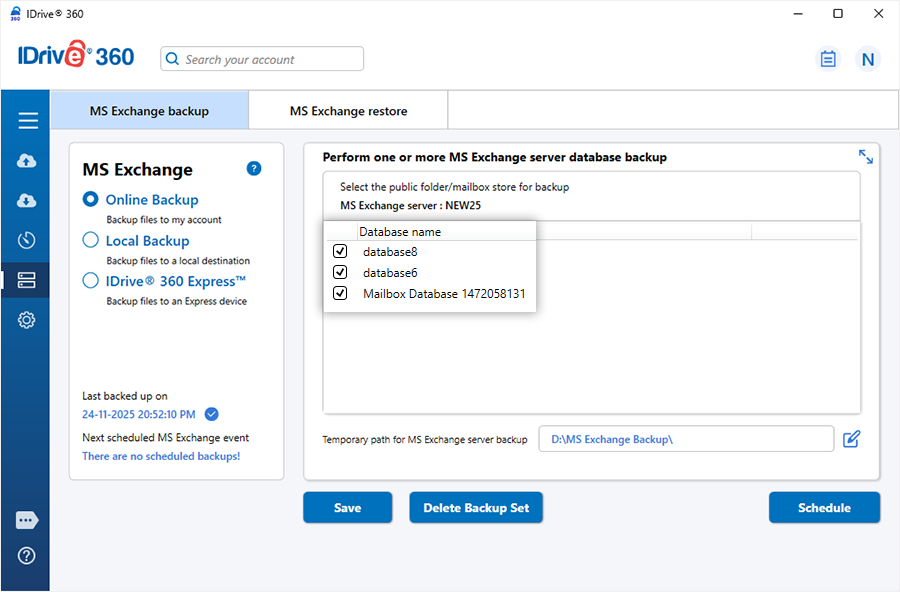The image size is (900, 592).
Task: Select the server backup sidebar icon
Action: pos(27,280)
